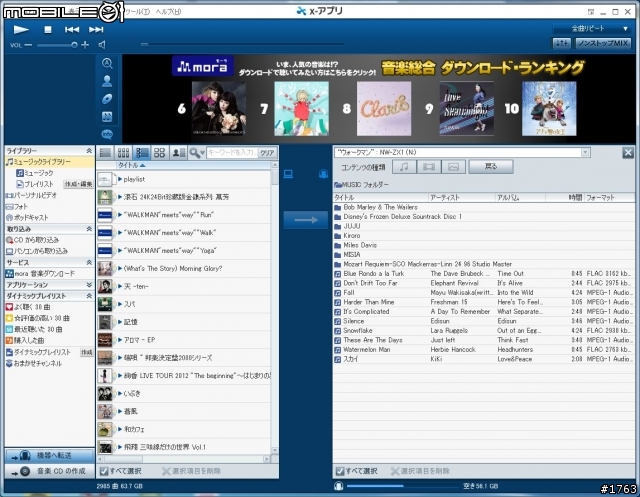
Task: Open the ClariS ranking 8 album cover
Action: (384, 109)
